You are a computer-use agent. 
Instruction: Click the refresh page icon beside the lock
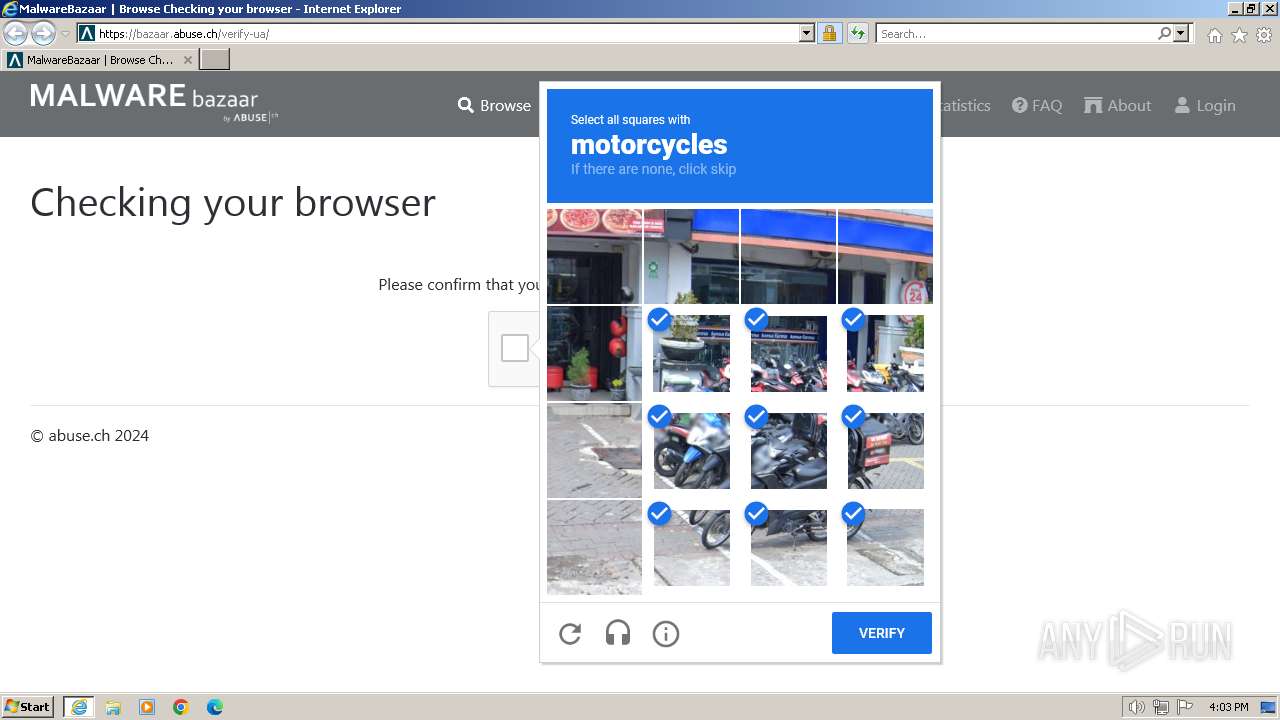click(x=857, y=33)
